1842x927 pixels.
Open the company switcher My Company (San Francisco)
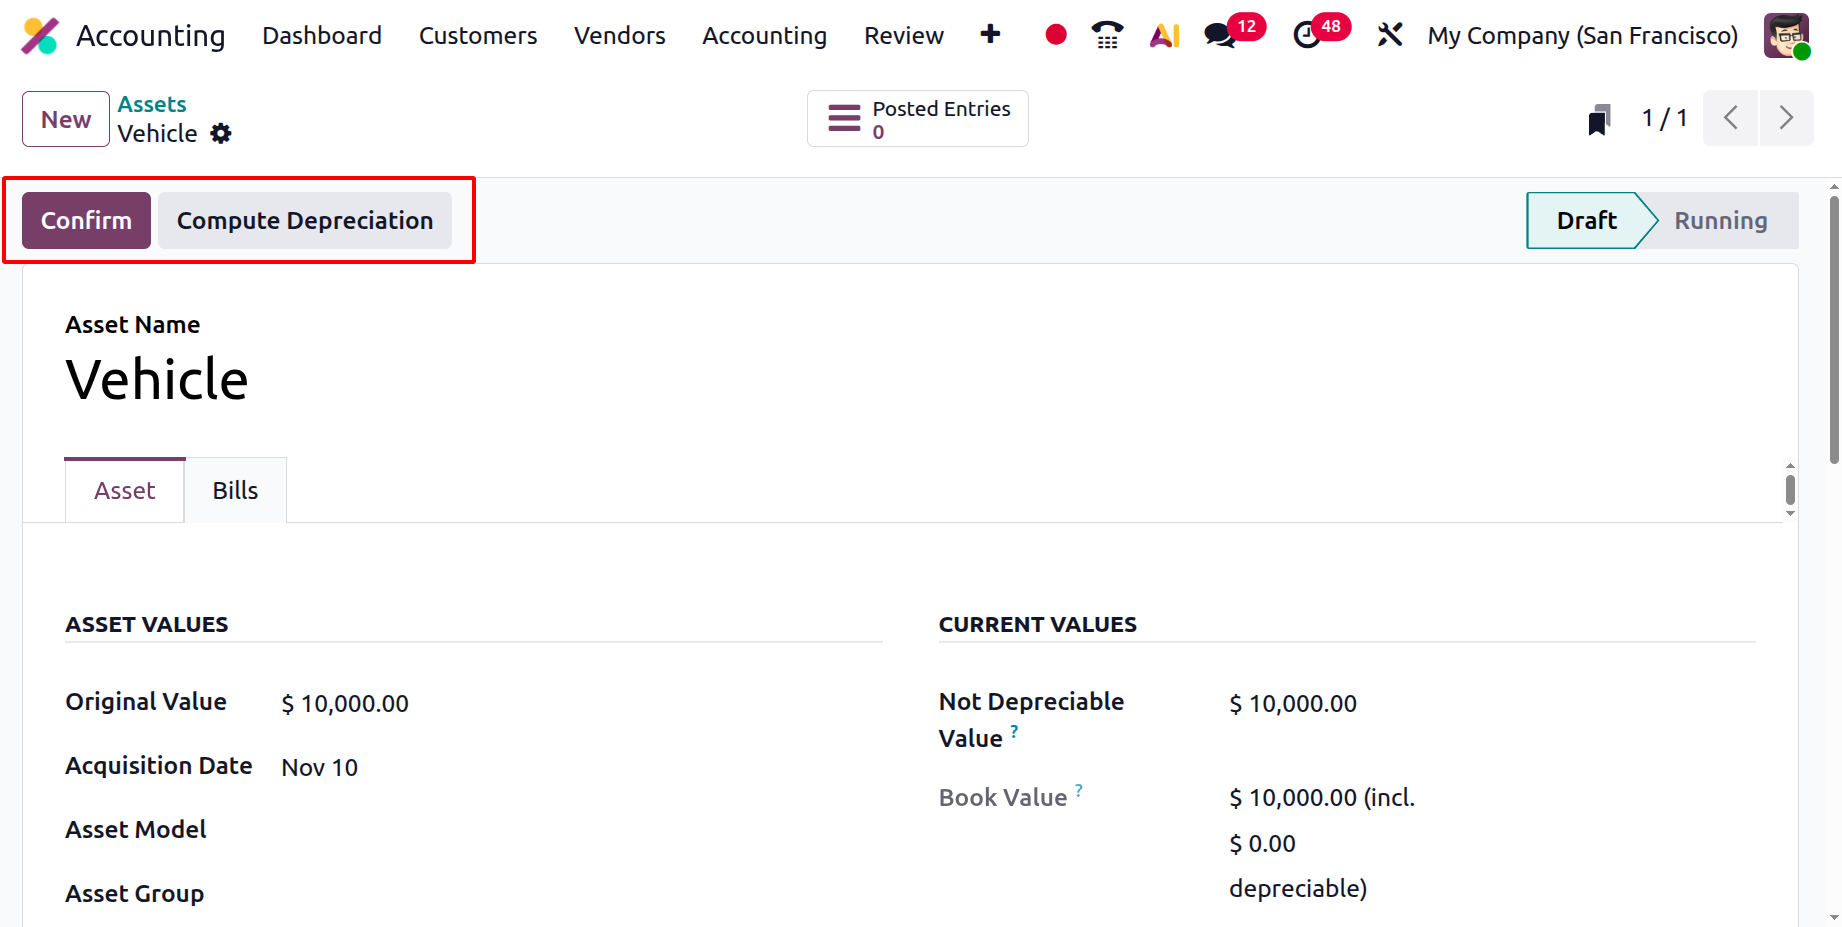(x=1582, y=36)
